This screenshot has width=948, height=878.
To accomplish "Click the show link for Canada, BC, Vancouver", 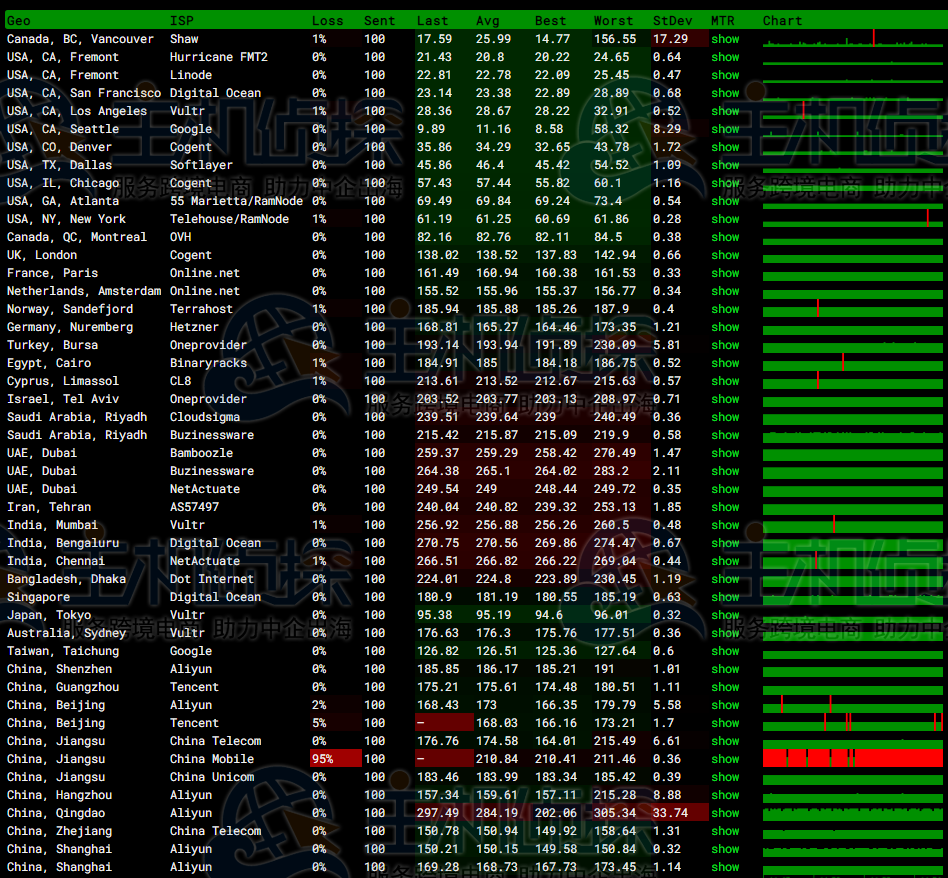I will 725,39.
